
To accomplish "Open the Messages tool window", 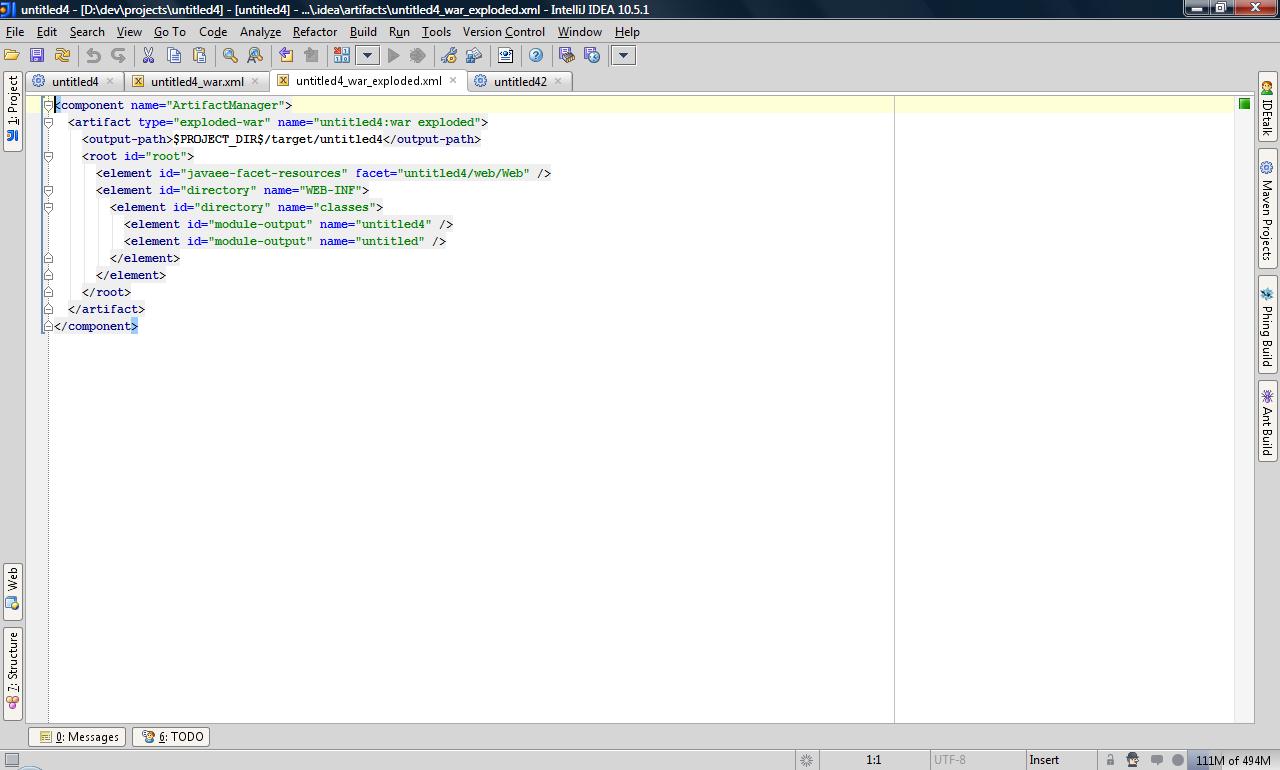I will [78, 737].
